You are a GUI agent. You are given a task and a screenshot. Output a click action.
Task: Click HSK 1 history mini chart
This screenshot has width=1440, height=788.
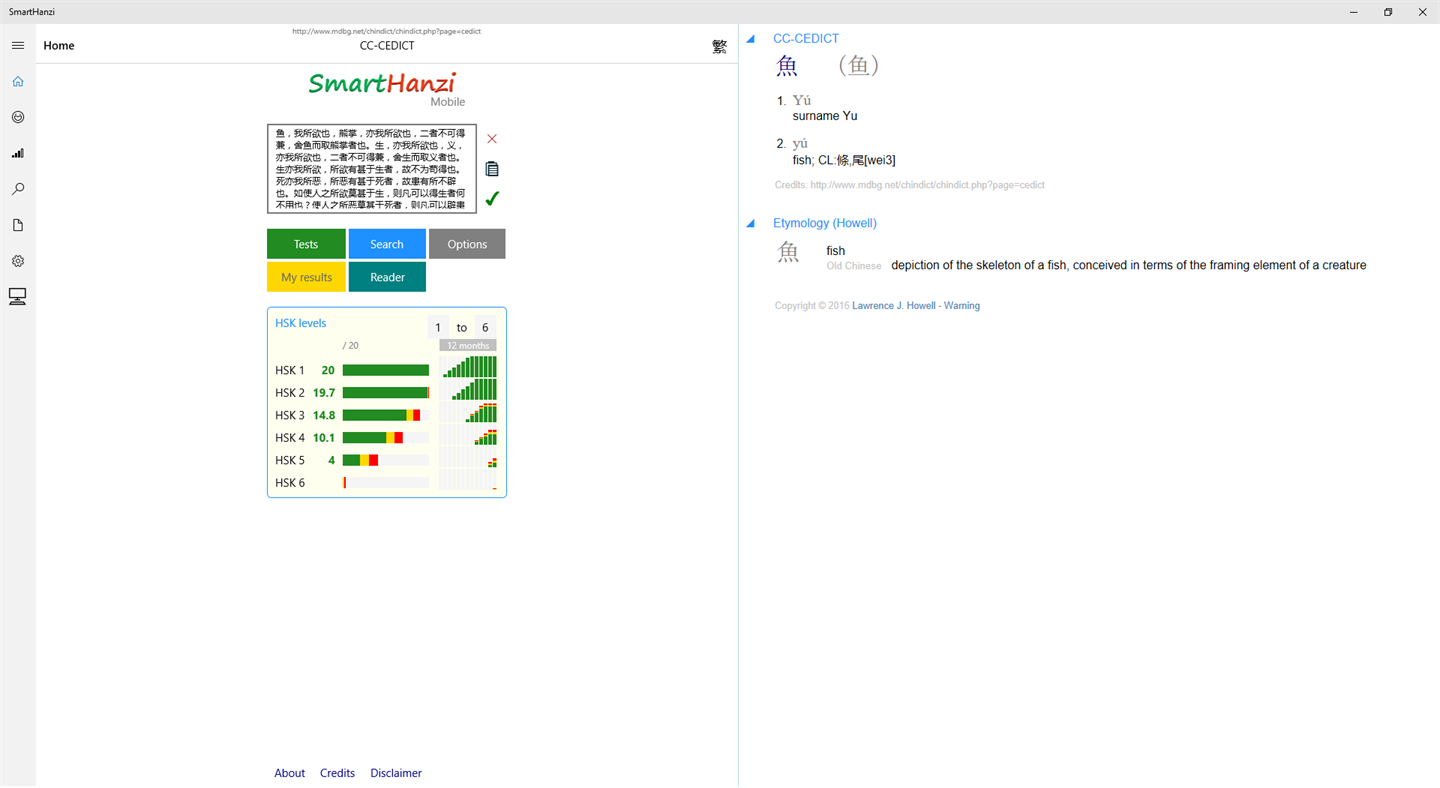point(468,367)
